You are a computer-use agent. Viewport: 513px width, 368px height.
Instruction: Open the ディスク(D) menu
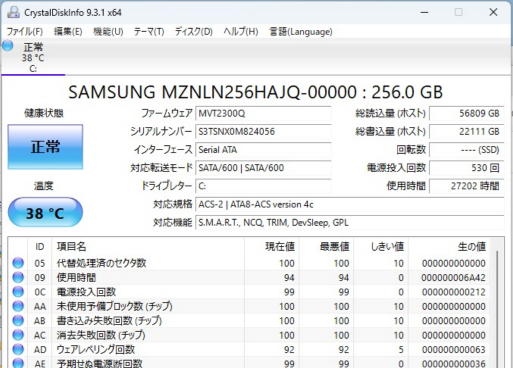[x=194, y=32]
